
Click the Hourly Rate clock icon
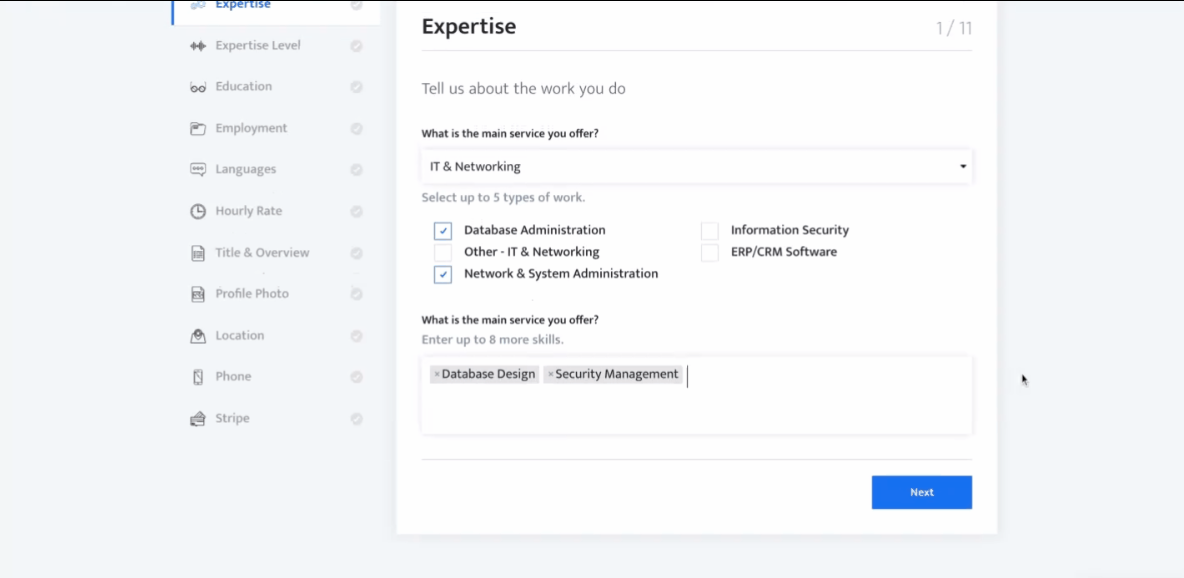198,212
